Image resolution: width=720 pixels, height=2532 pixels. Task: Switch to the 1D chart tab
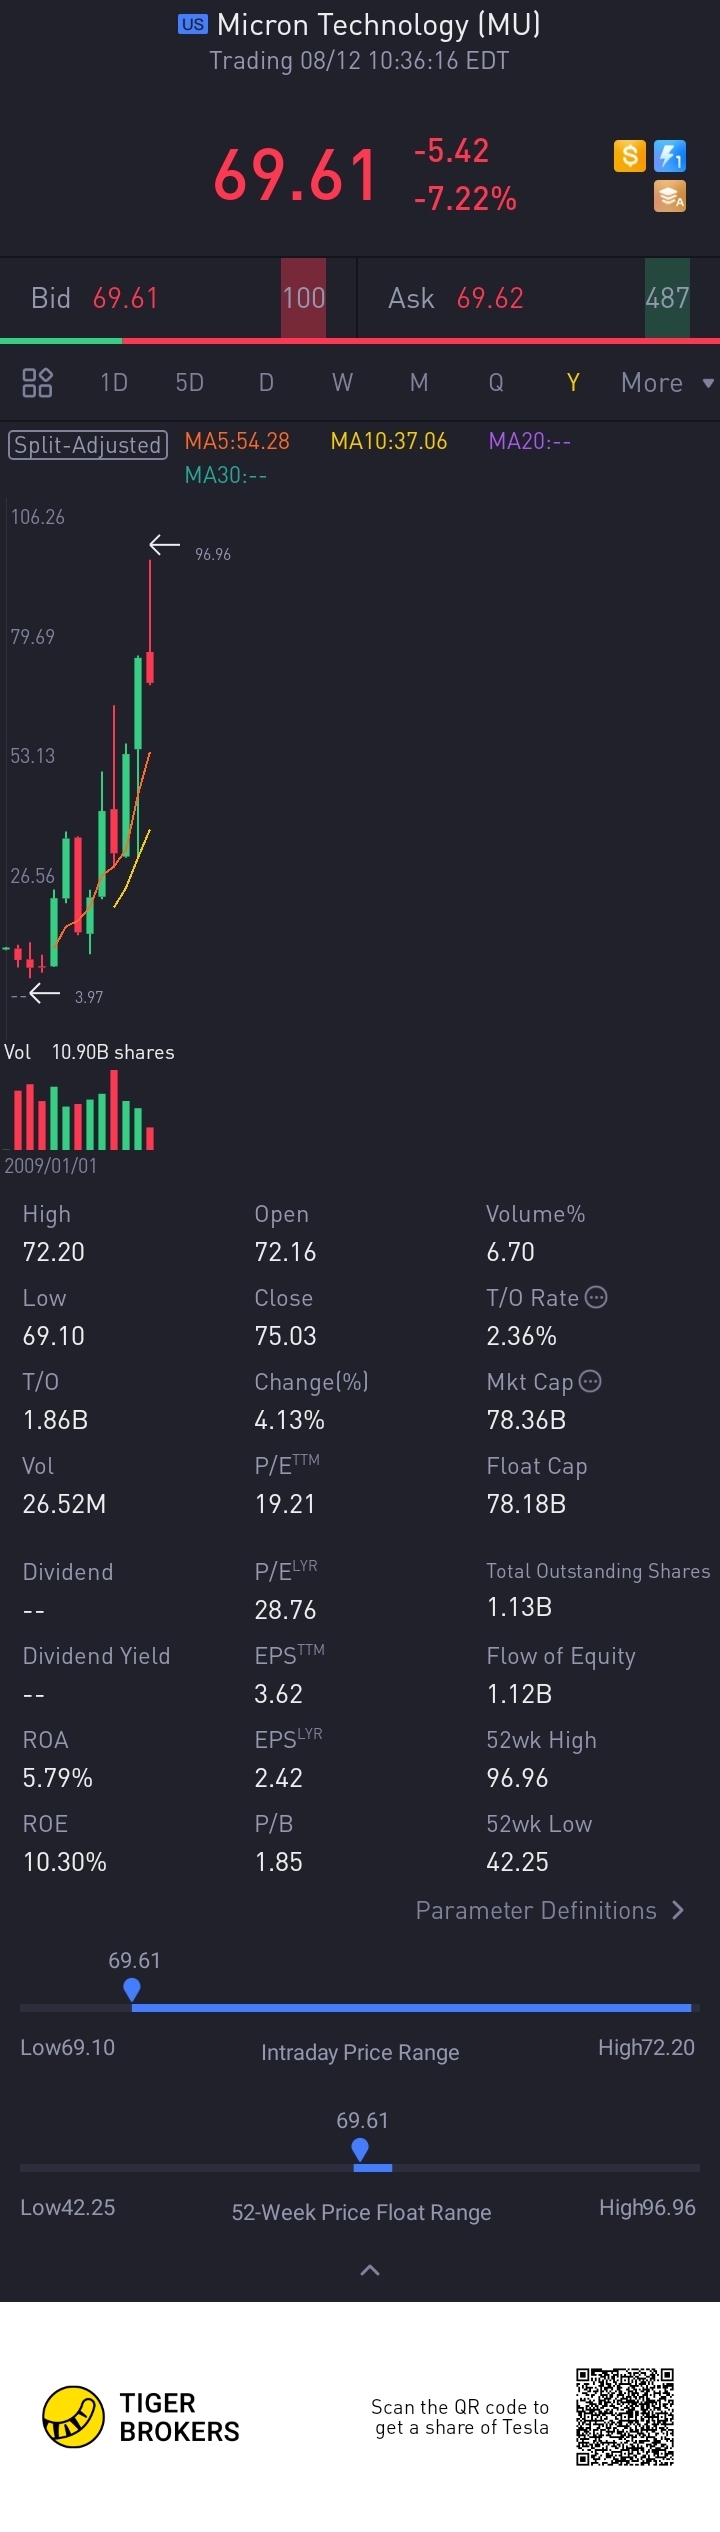click(114, 382)
